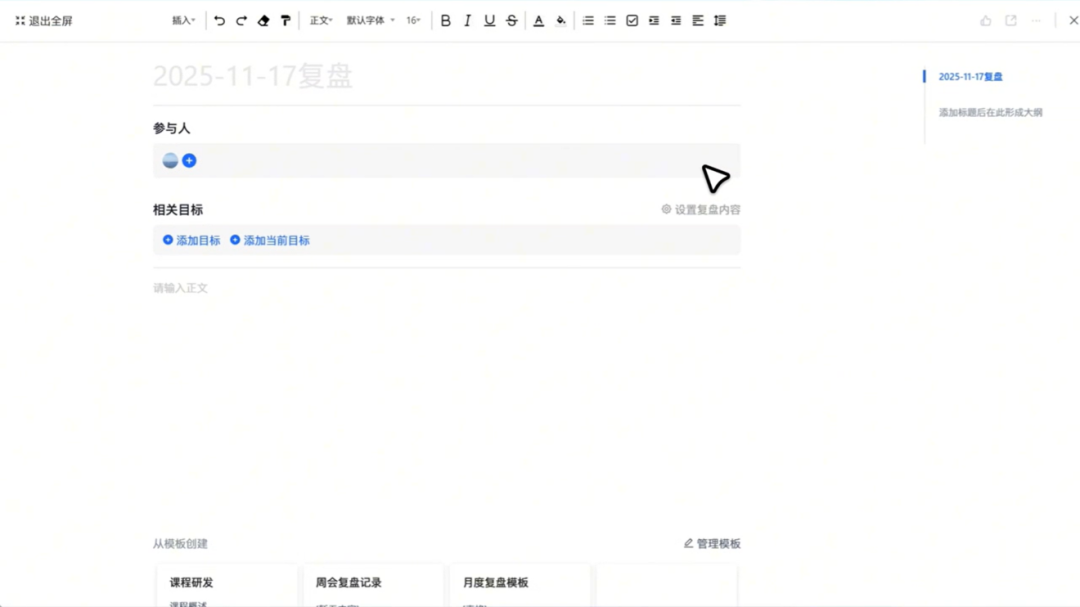Screen dimensions: 1080x607
Task: Click the participant avatar
Action: (170, 161)
